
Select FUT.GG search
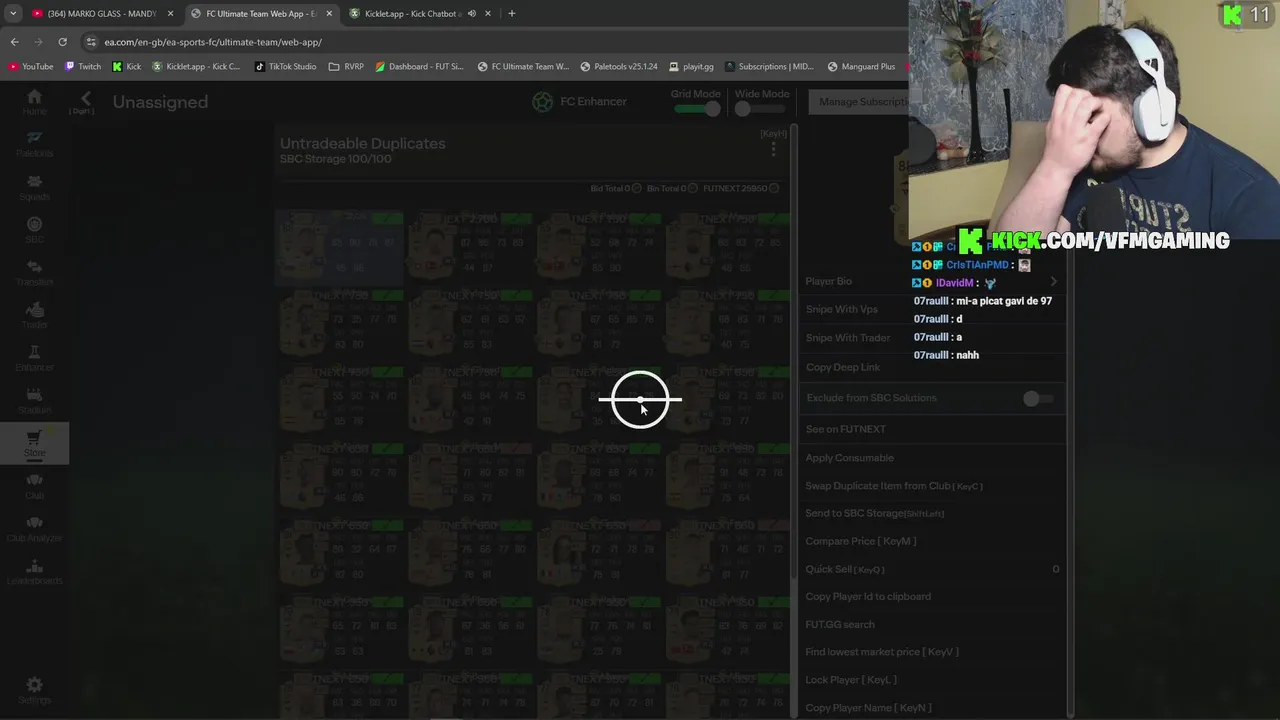(x=933, y=624)
